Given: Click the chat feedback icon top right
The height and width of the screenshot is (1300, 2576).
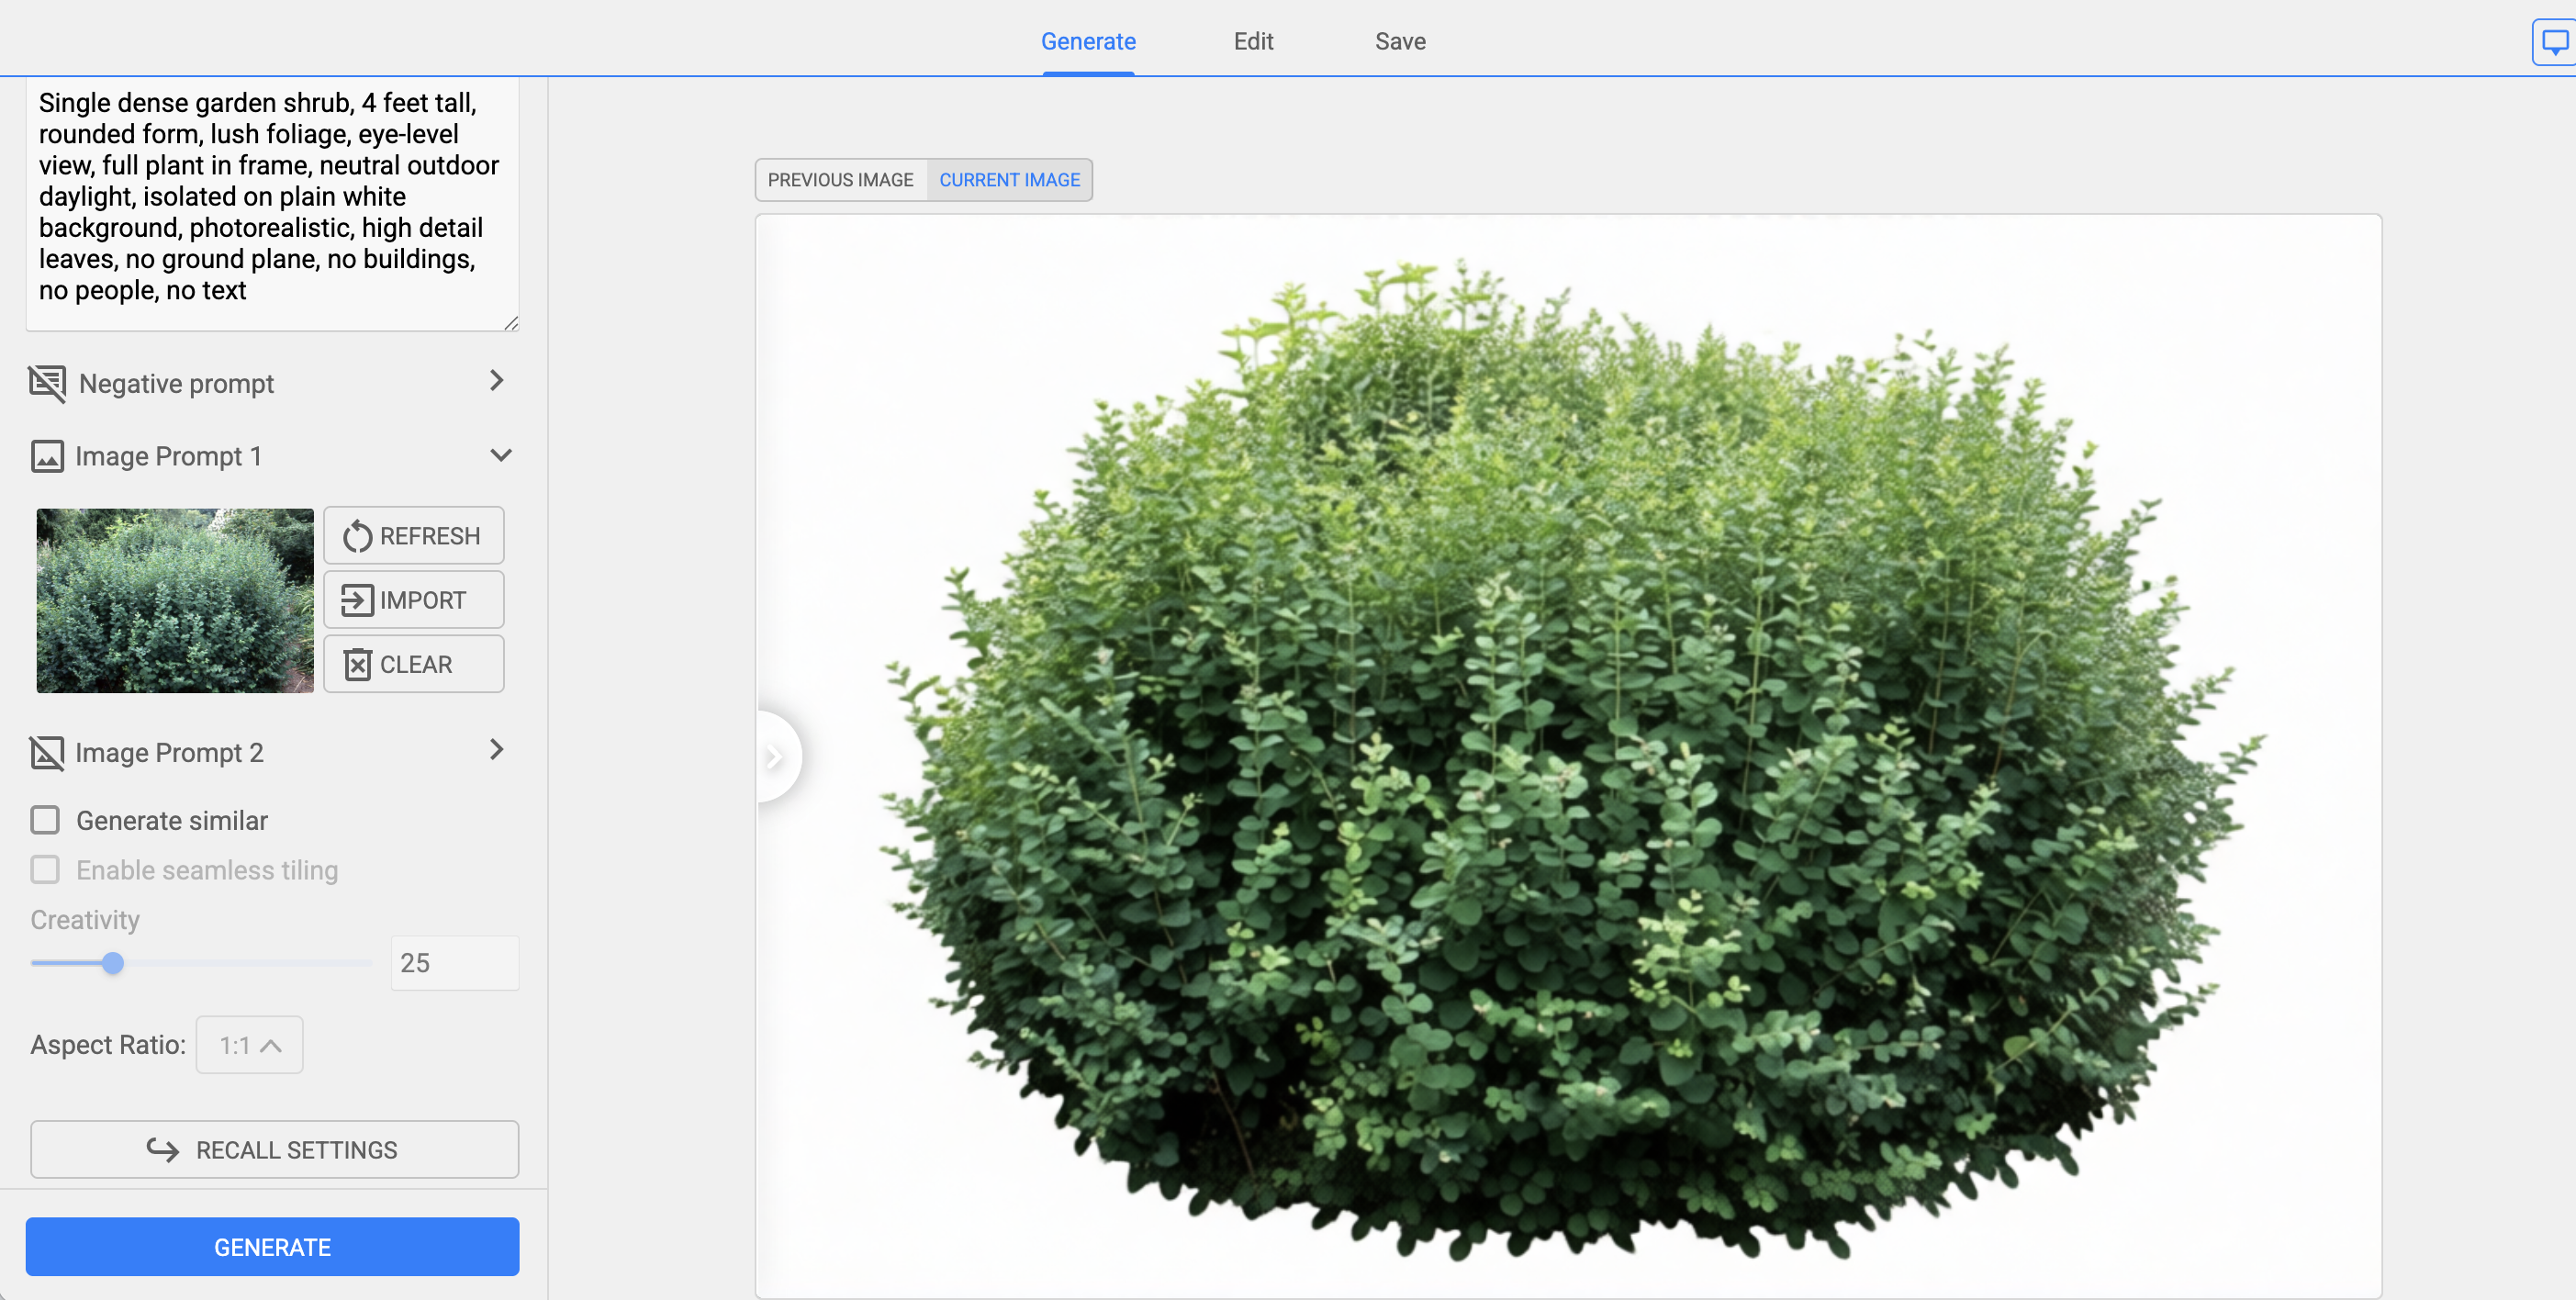Looking at the screenshot, I should [2554, 42].
